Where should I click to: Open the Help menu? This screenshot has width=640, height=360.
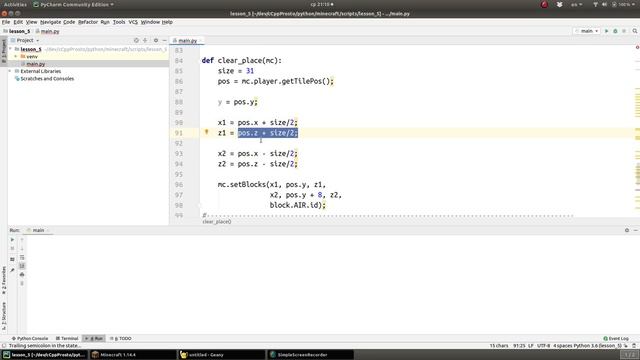coord(167,22)
